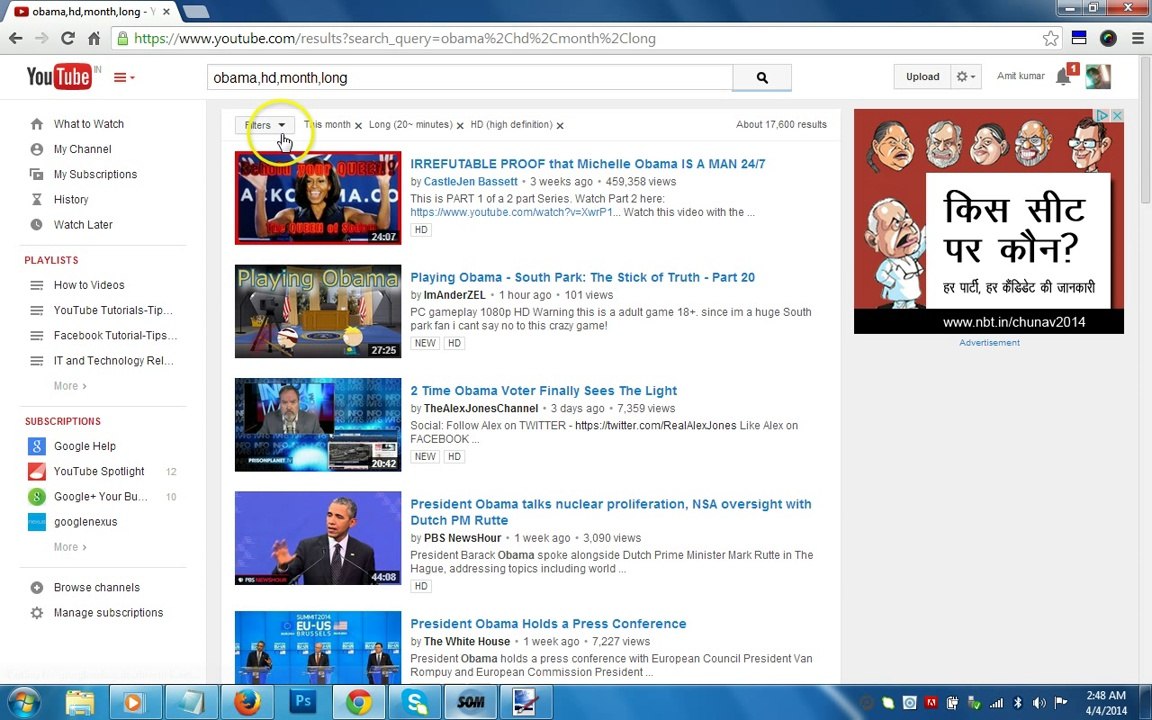Reload the page
The height and width of the screenshot is (720, 1152).
pos(68,38)
